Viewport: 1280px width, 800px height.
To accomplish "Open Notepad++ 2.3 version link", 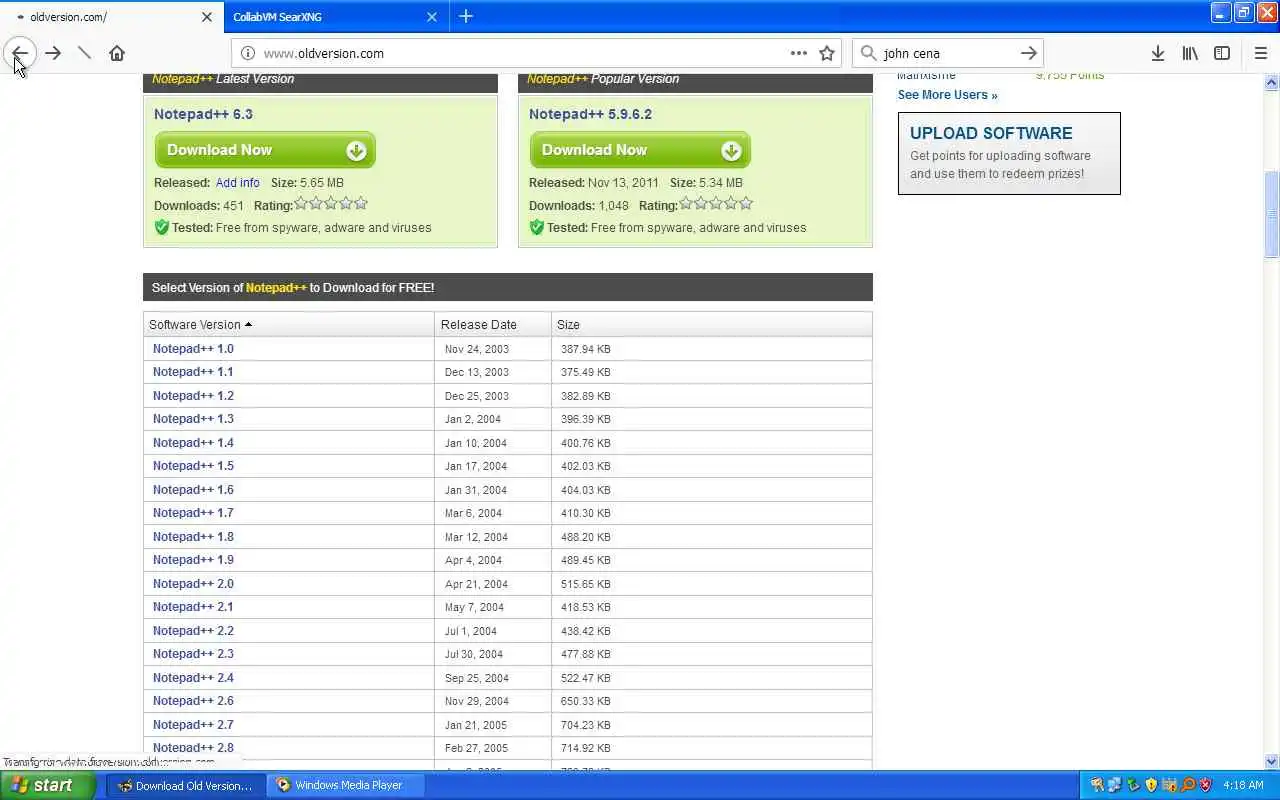I will pos(193,654).
